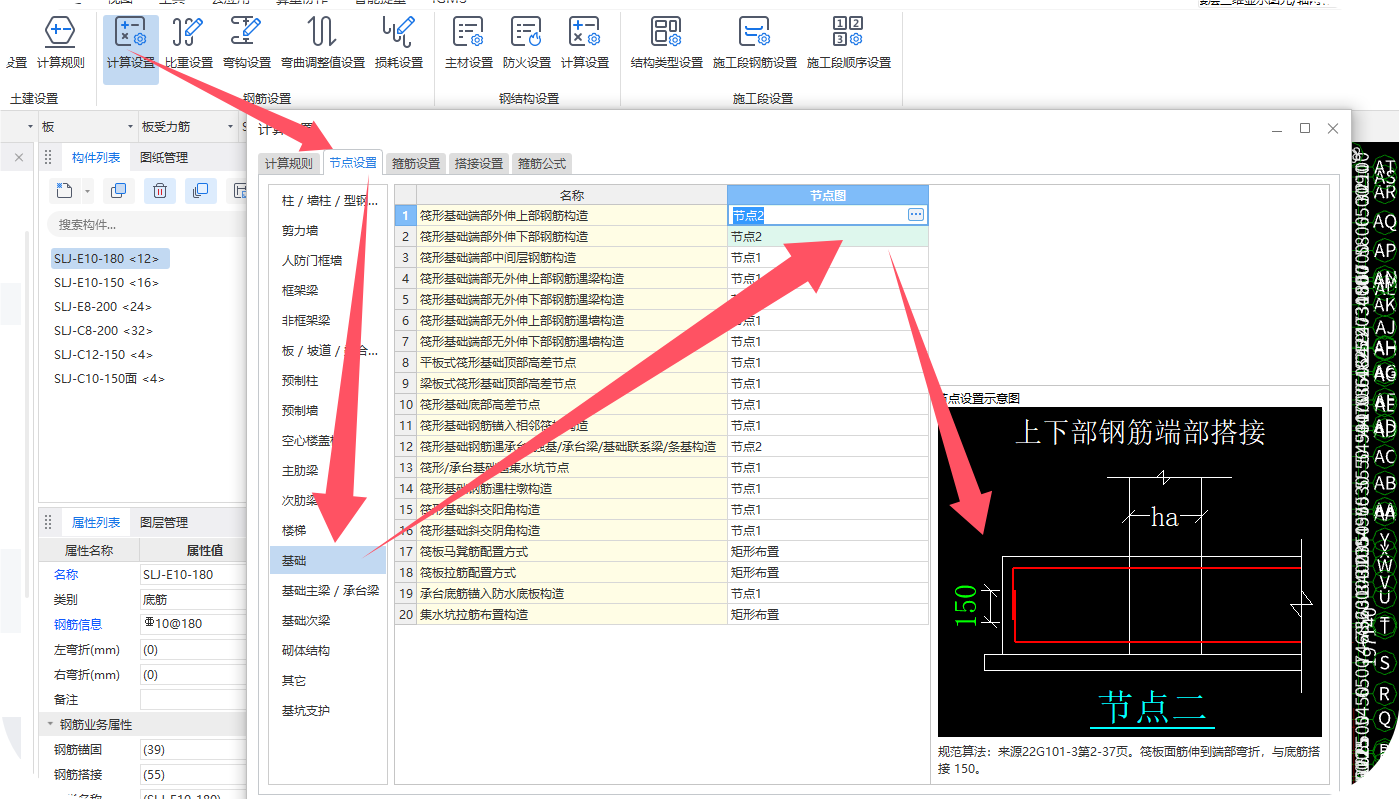Open 主材设置 in the 钢结构设置 group
The height and width of the screenshot is (799, 1399).
point(469,42)
